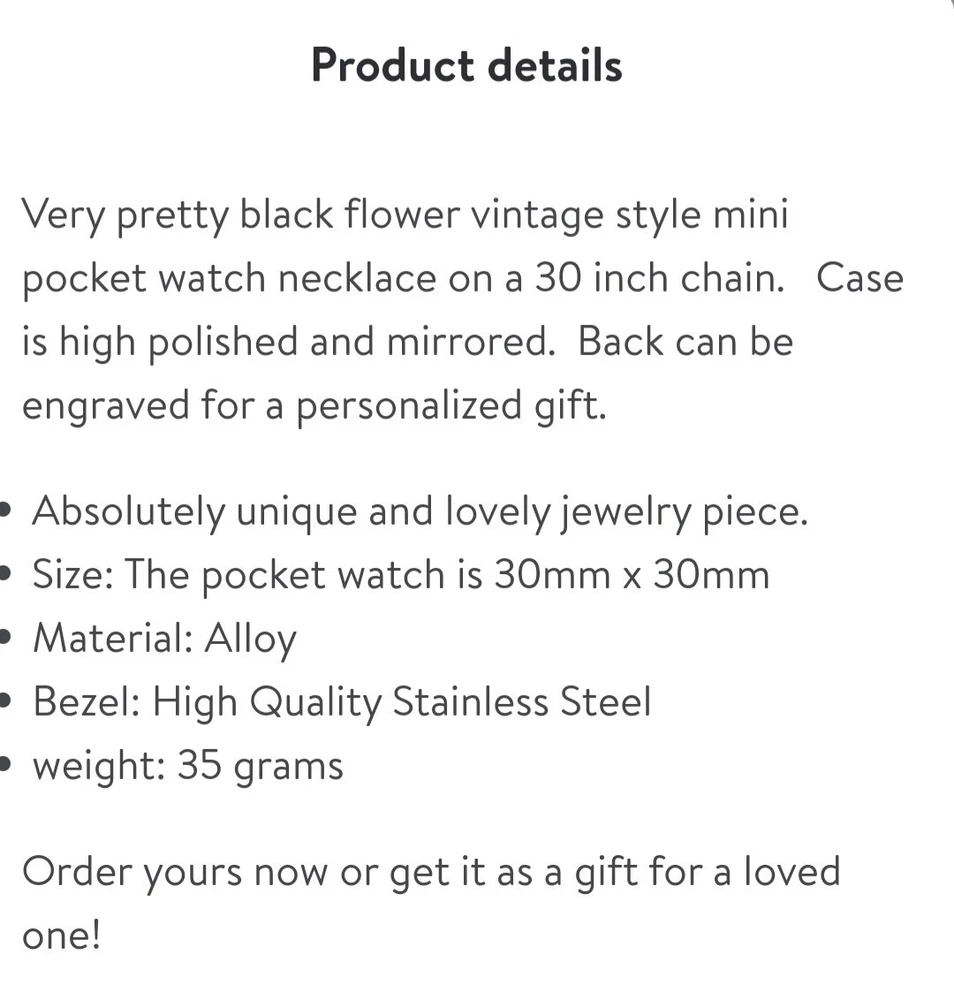Click the bullet dot beside 'Size'
This screenshot has width=954, height=1000.
[6, 576]
